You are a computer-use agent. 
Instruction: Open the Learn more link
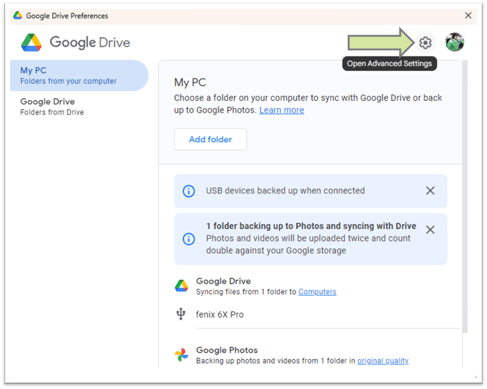282,110
